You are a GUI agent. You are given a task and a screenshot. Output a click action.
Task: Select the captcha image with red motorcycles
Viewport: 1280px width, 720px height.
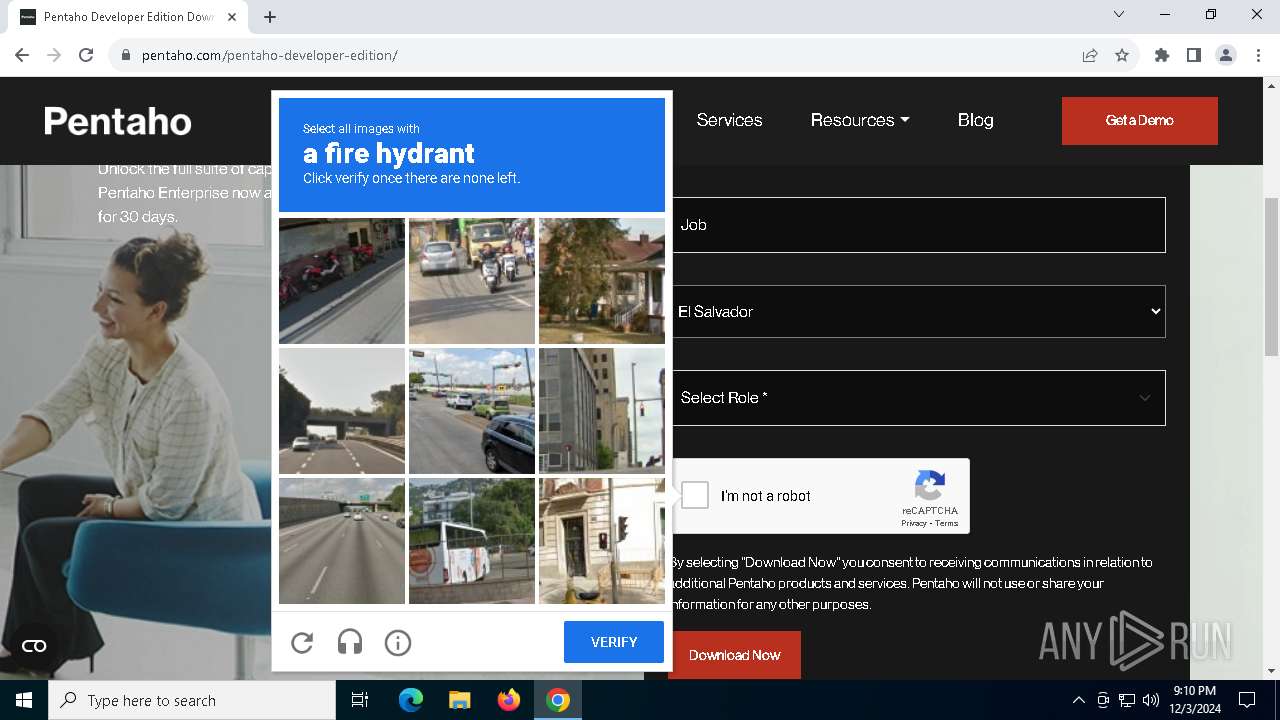click(342, 281)
